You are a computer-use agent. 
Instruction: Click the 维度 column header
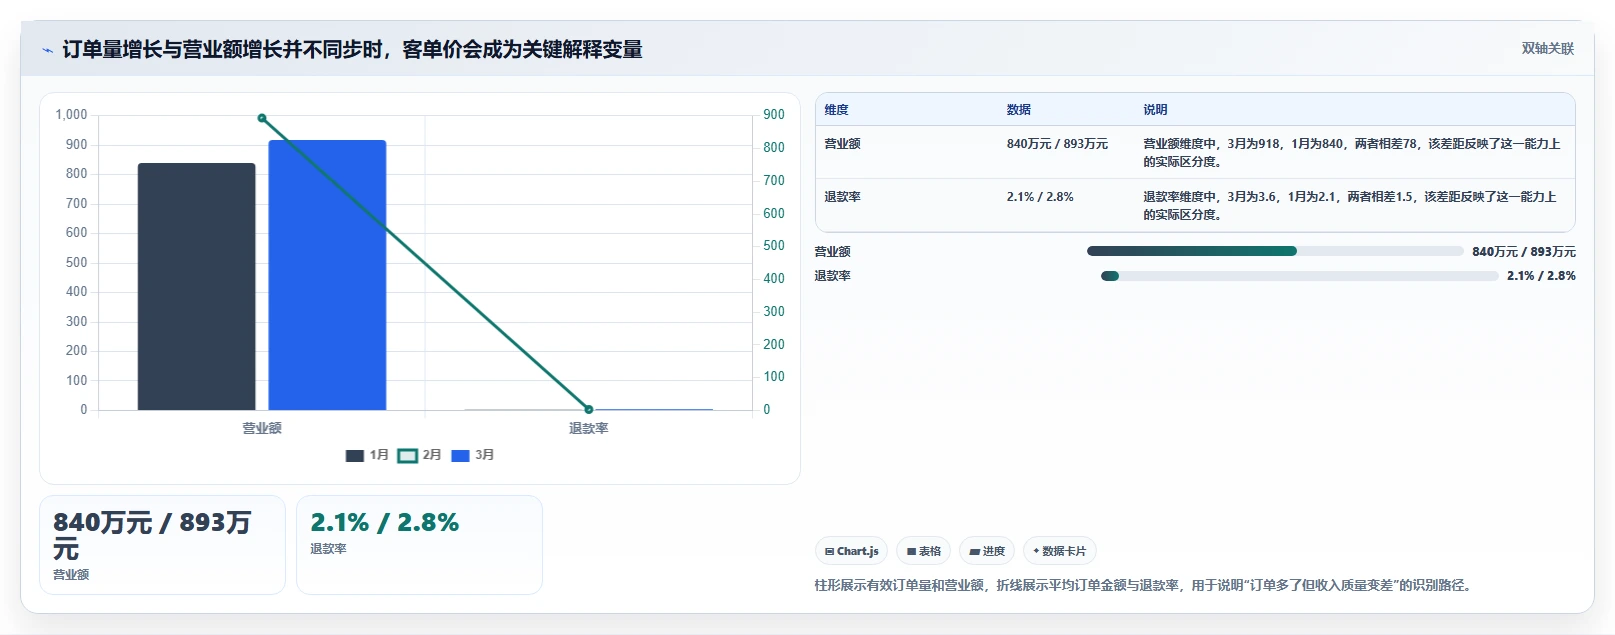(837, 110)
